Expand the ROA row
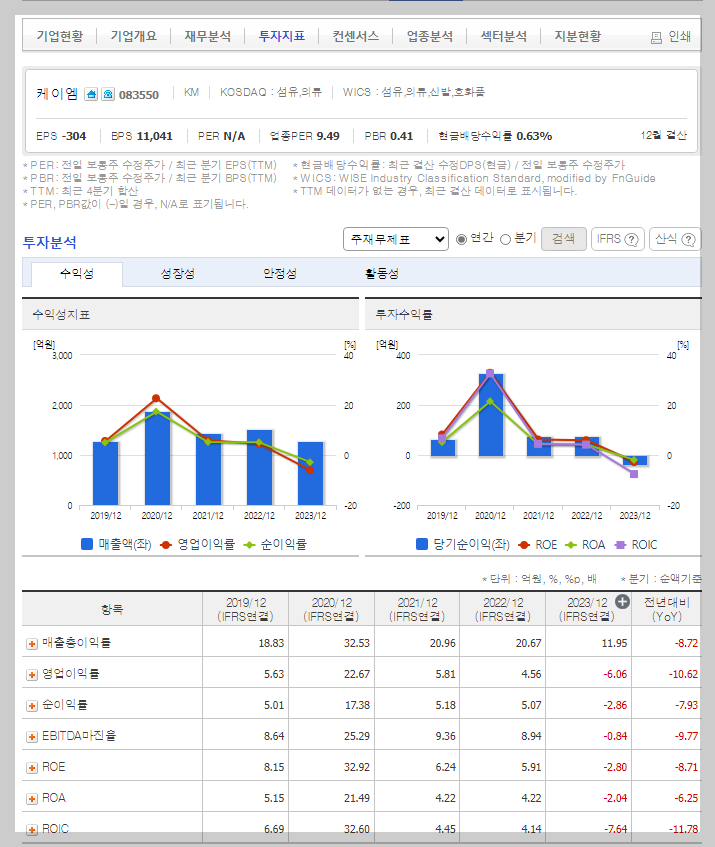This screenshot has width=715, height=847. (32, 798)
